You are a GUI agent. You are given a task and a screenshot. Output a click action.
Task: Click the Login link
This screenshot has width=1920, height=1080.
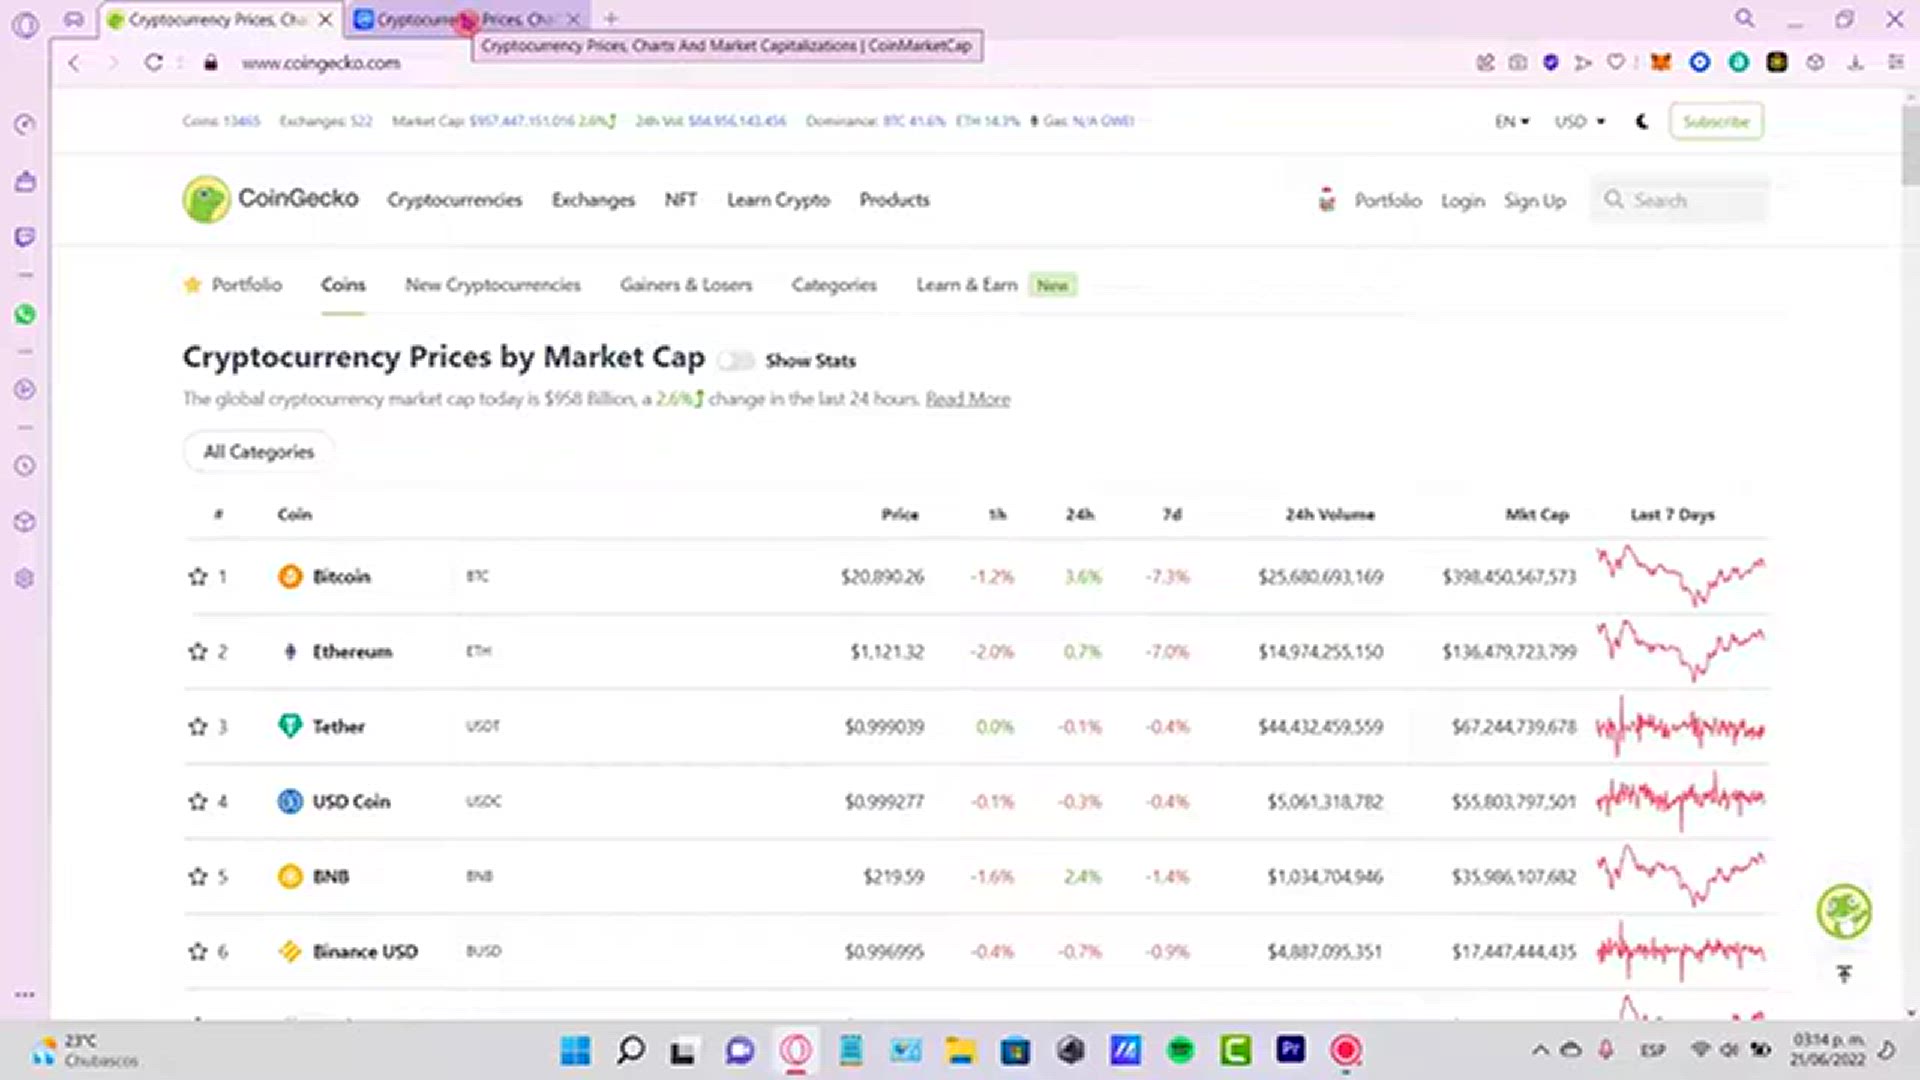[x=1462, y=201]
